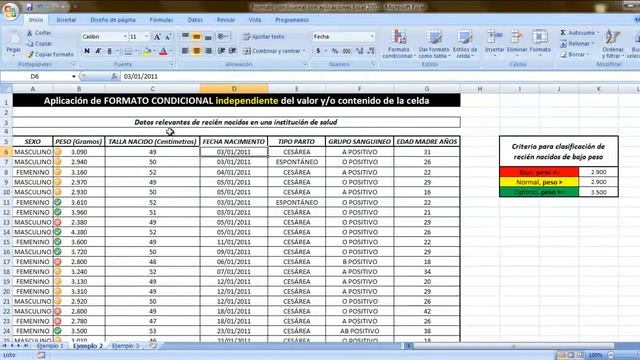This screenshot has height=360, width=640.
Task: Align text to the left
Action: 185,51
